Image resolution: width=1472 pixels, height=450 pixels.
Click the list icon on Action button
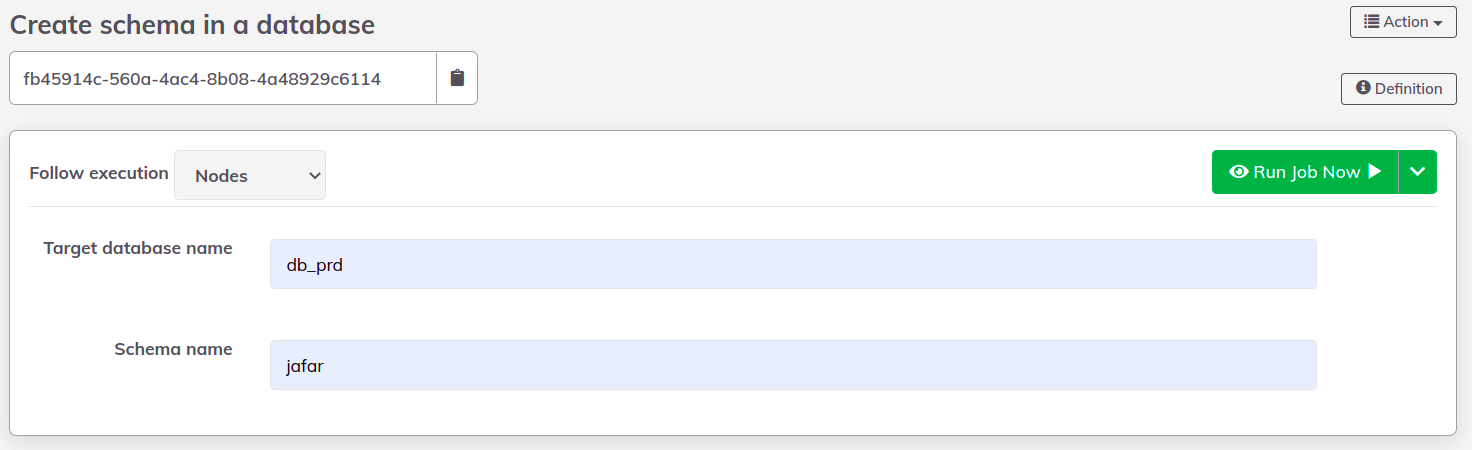(x=1372, y=22)
